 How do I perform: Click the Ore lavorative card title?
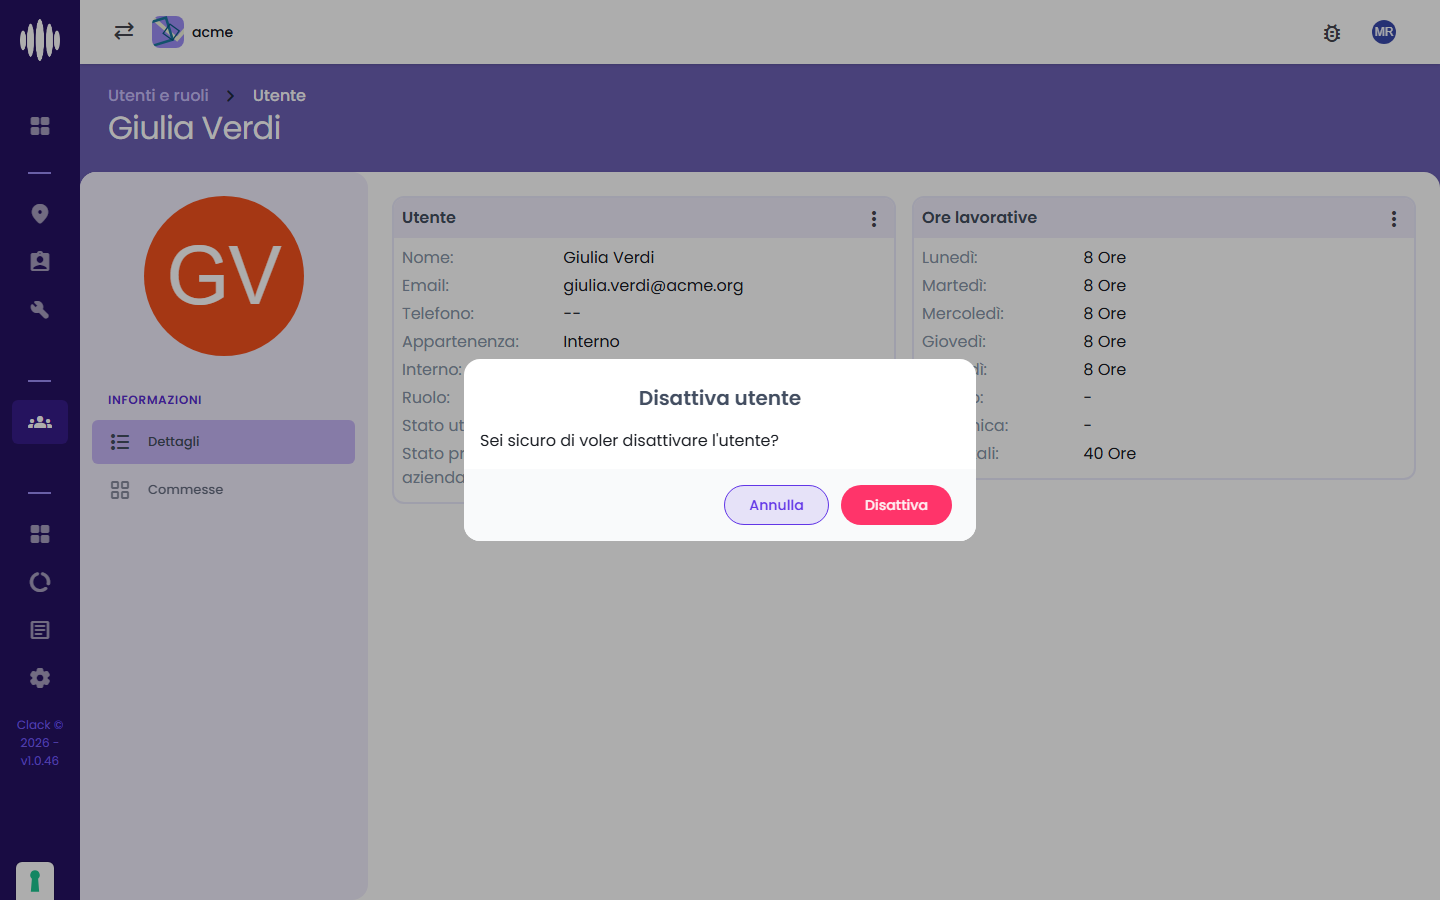click(979, 217)
